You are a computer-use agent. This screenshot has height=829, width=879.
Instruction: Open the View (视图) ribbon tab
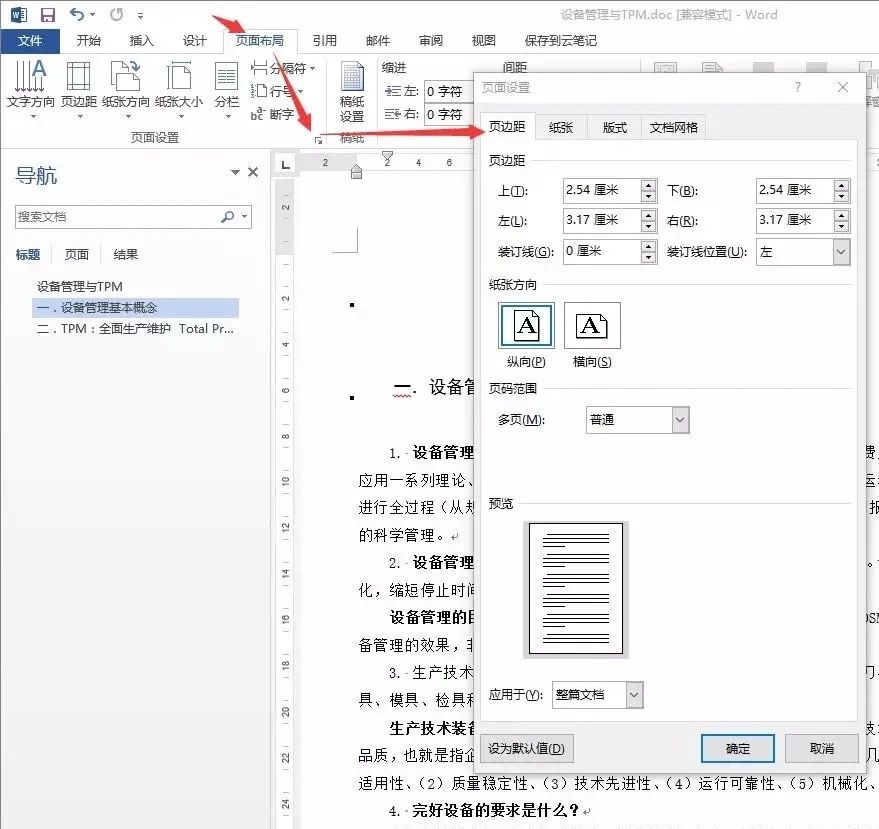pos(483,40)
